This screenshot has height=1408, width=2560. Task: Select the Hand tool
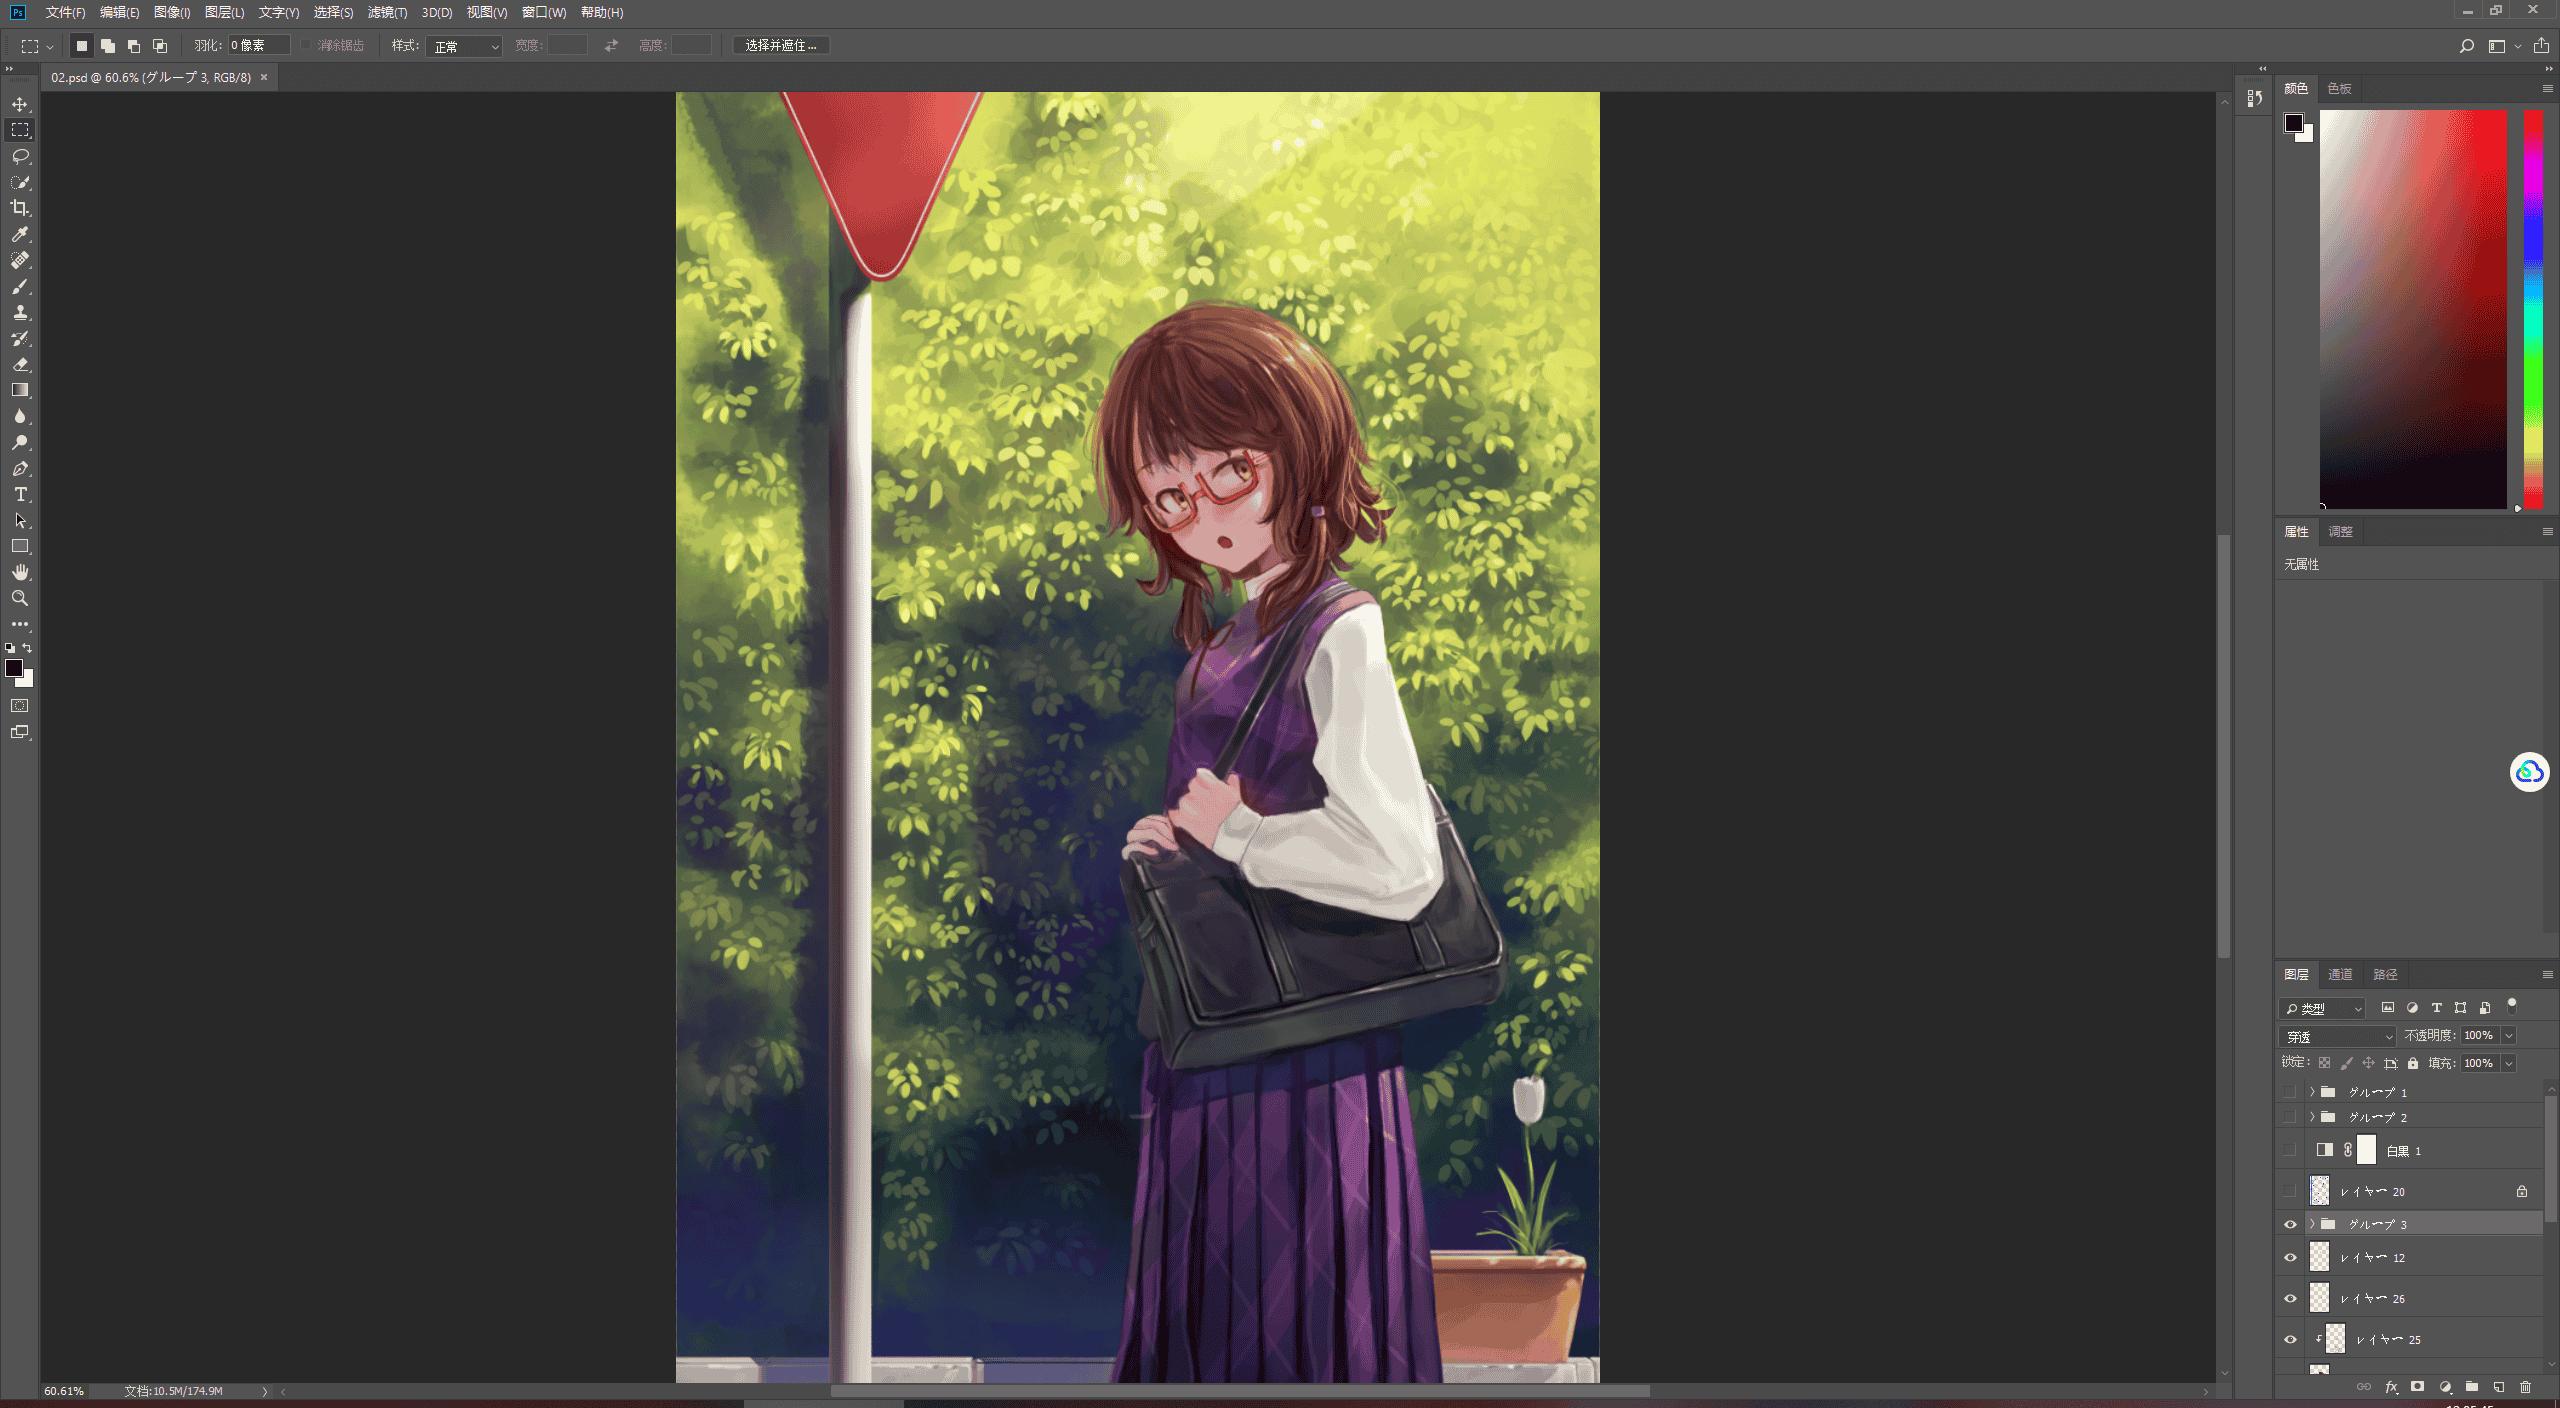tap(20, 572)
